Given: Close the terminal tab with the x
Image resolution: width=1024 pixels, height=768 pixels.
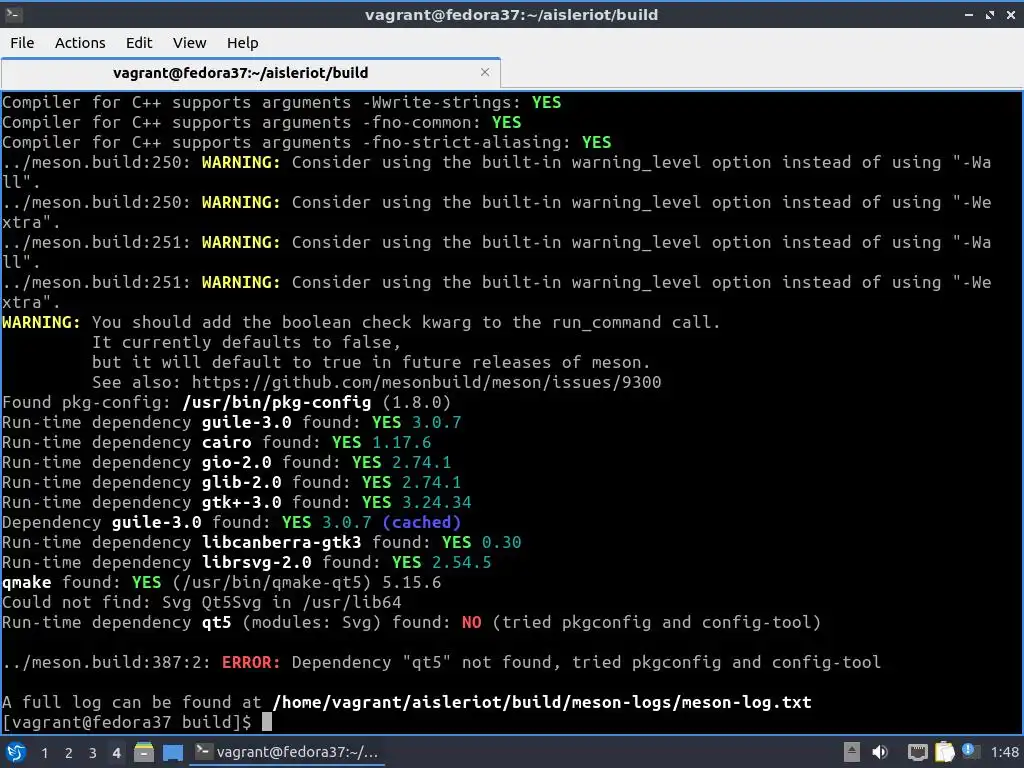Looking at the screenshot, I should click(485, 72).
